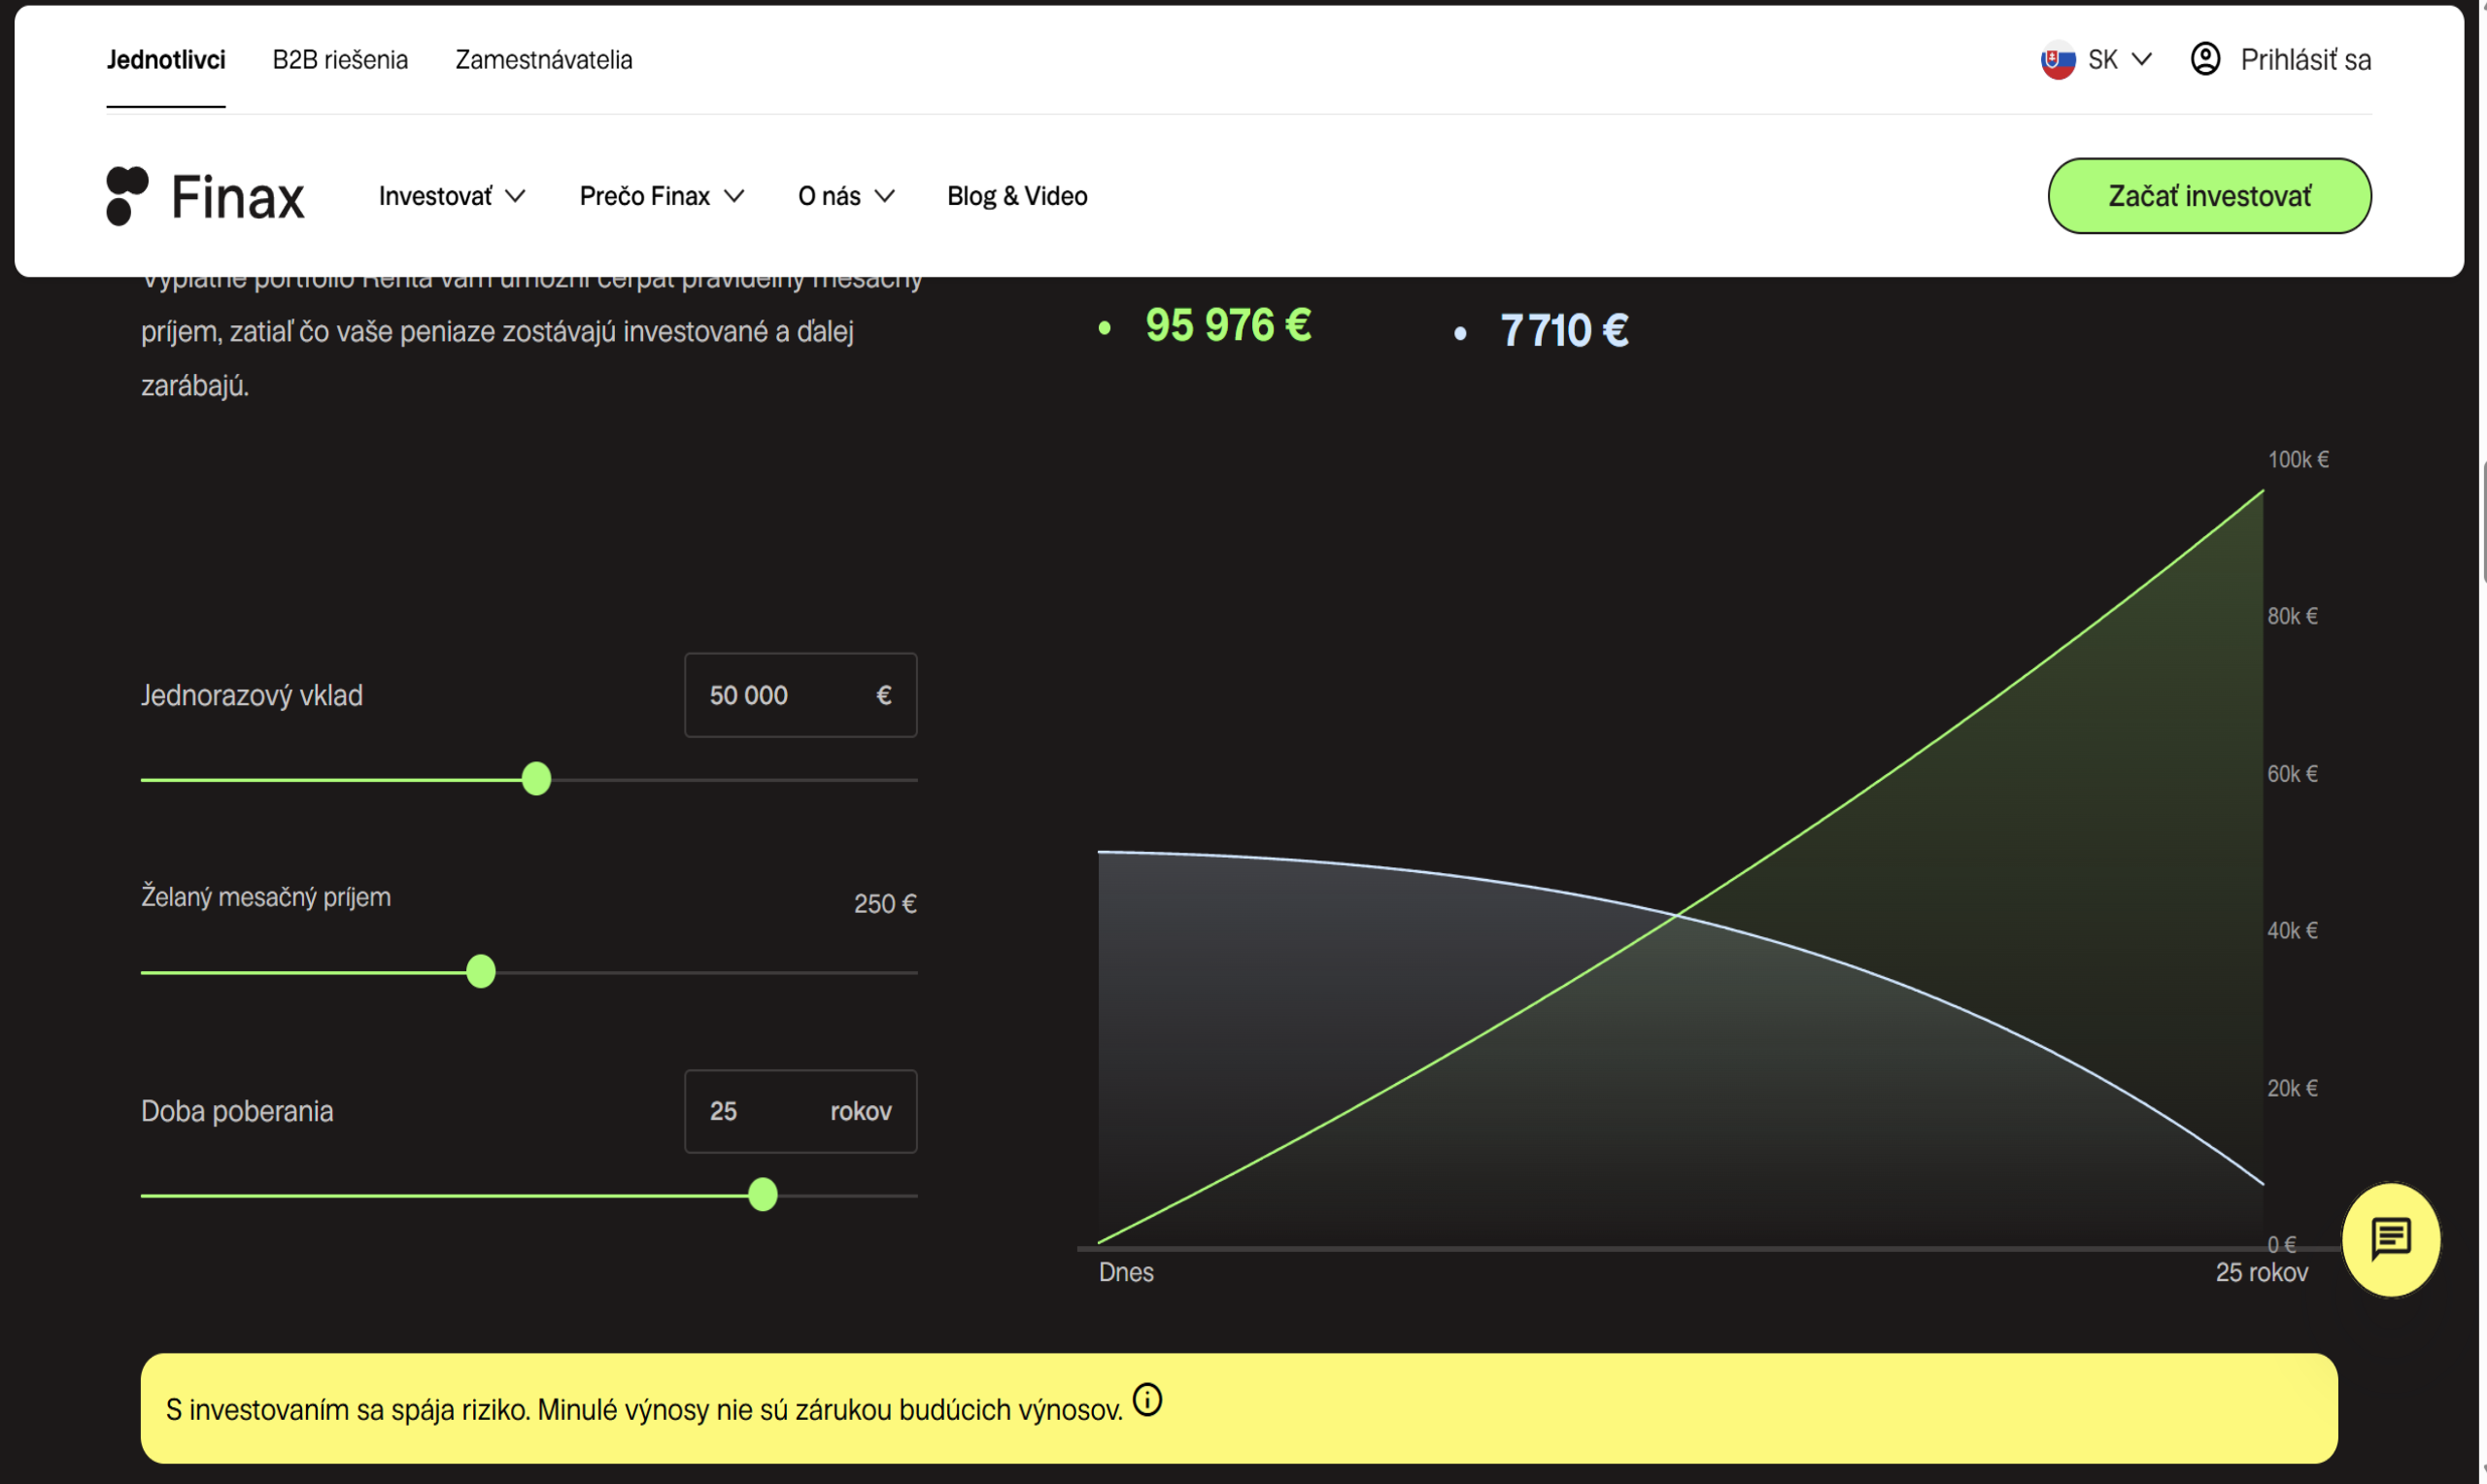Expand the Prečo Finax menu
This screenshot has width=2487, height=1484.
click(x=661, y=196)
